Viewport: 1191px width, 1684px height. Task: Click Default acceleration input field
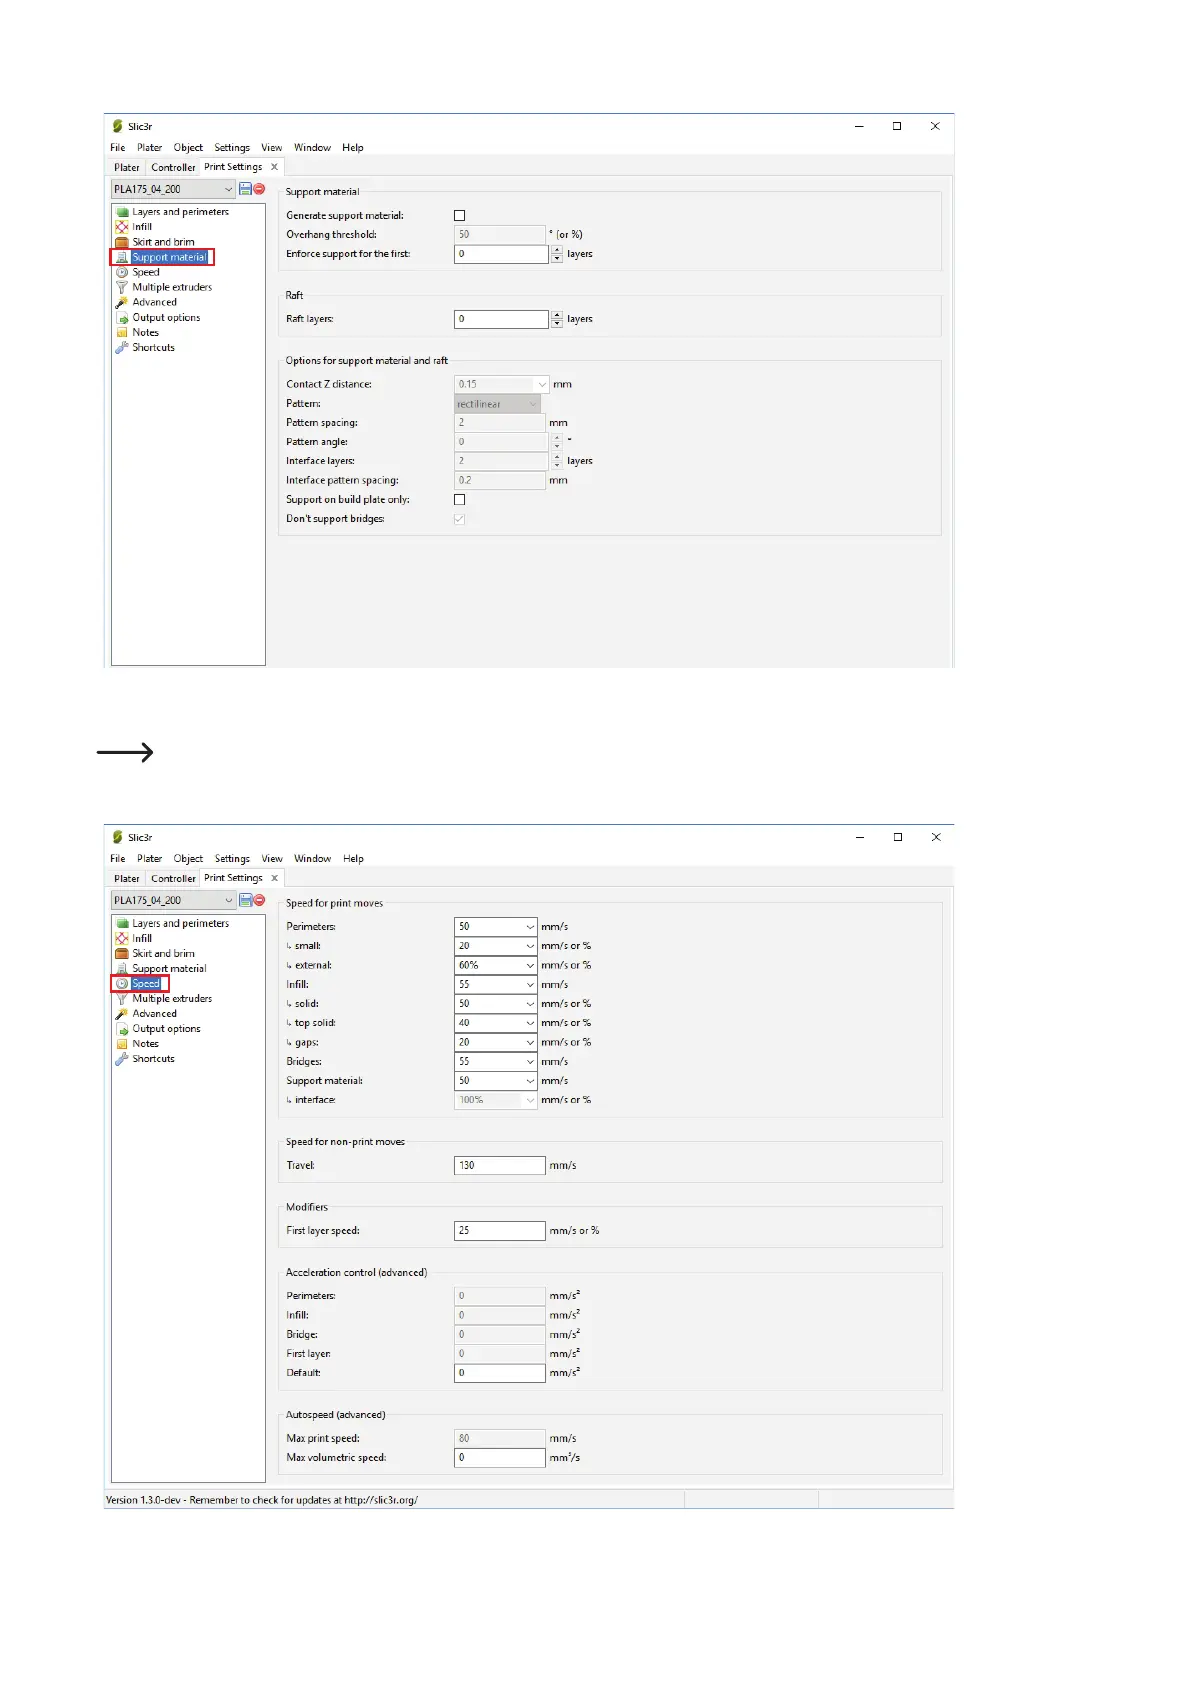500,1373
